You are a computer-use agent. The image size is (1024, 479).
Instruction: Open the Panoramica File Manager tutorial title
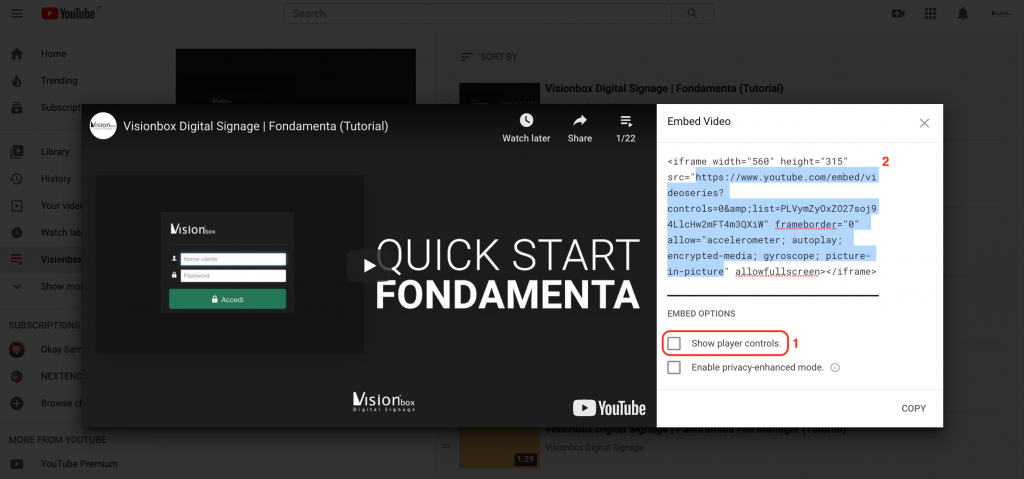coord(696,431)
